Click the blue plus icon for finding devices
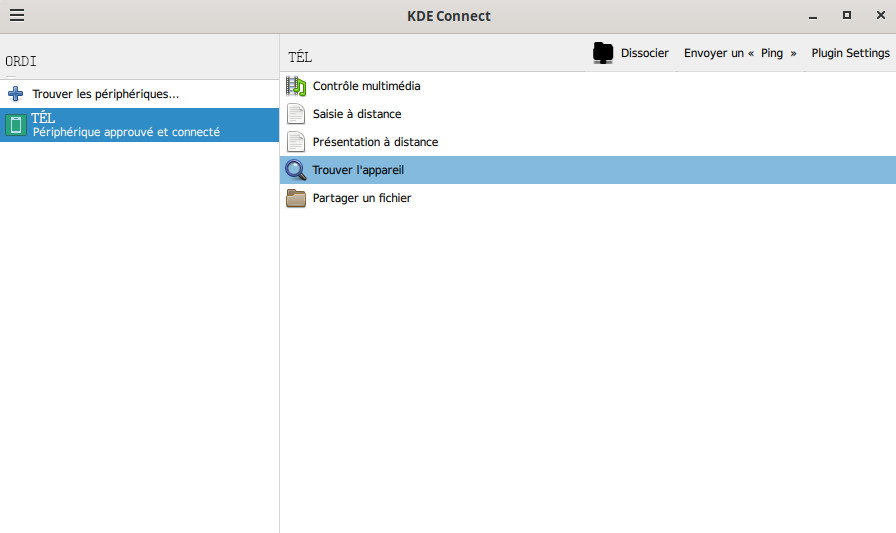Screen dimensions: 896x533 pyautogui.click(x=15, y=94)
